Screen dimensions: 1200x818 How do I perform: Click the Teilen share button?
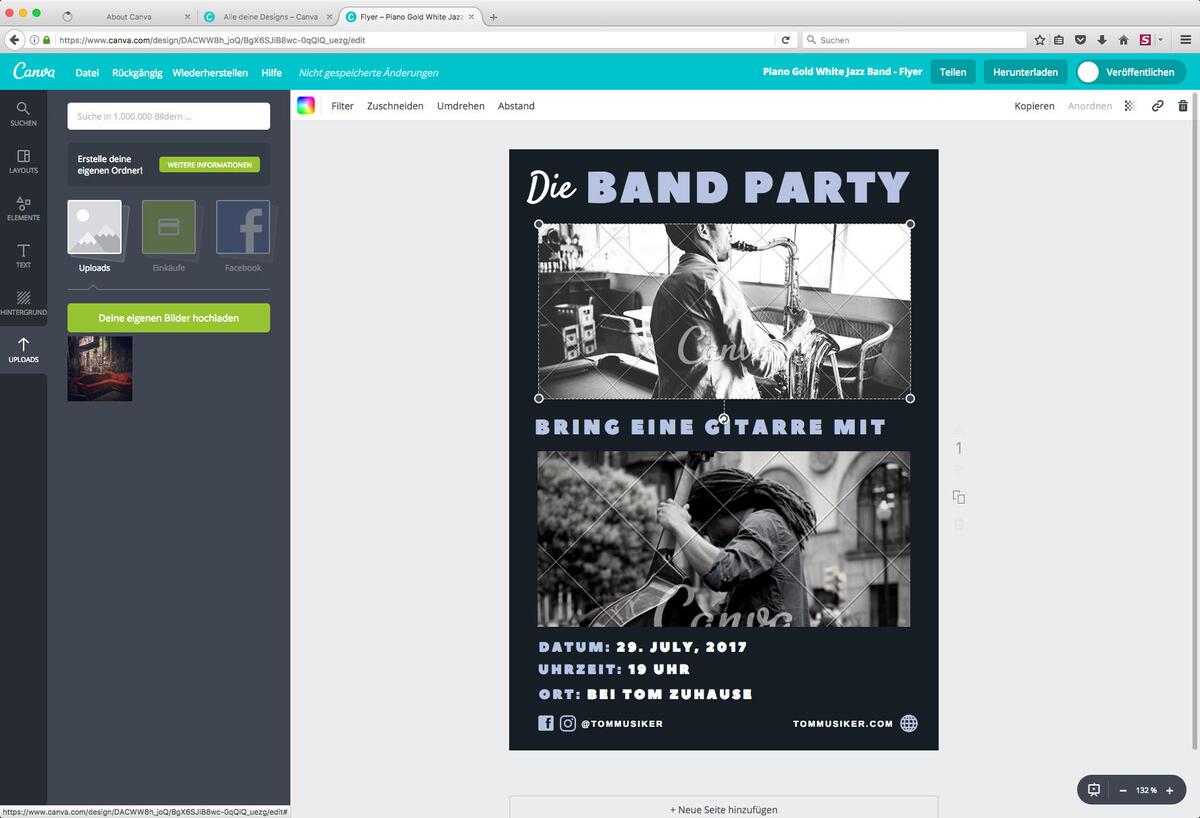(x=953, y=72)
